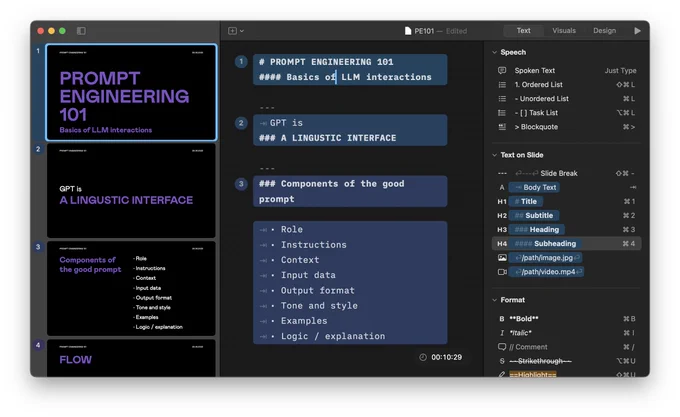Click the 'Logic / explanation' bullet line
680x417 pixels.
[x=333, y=336]
